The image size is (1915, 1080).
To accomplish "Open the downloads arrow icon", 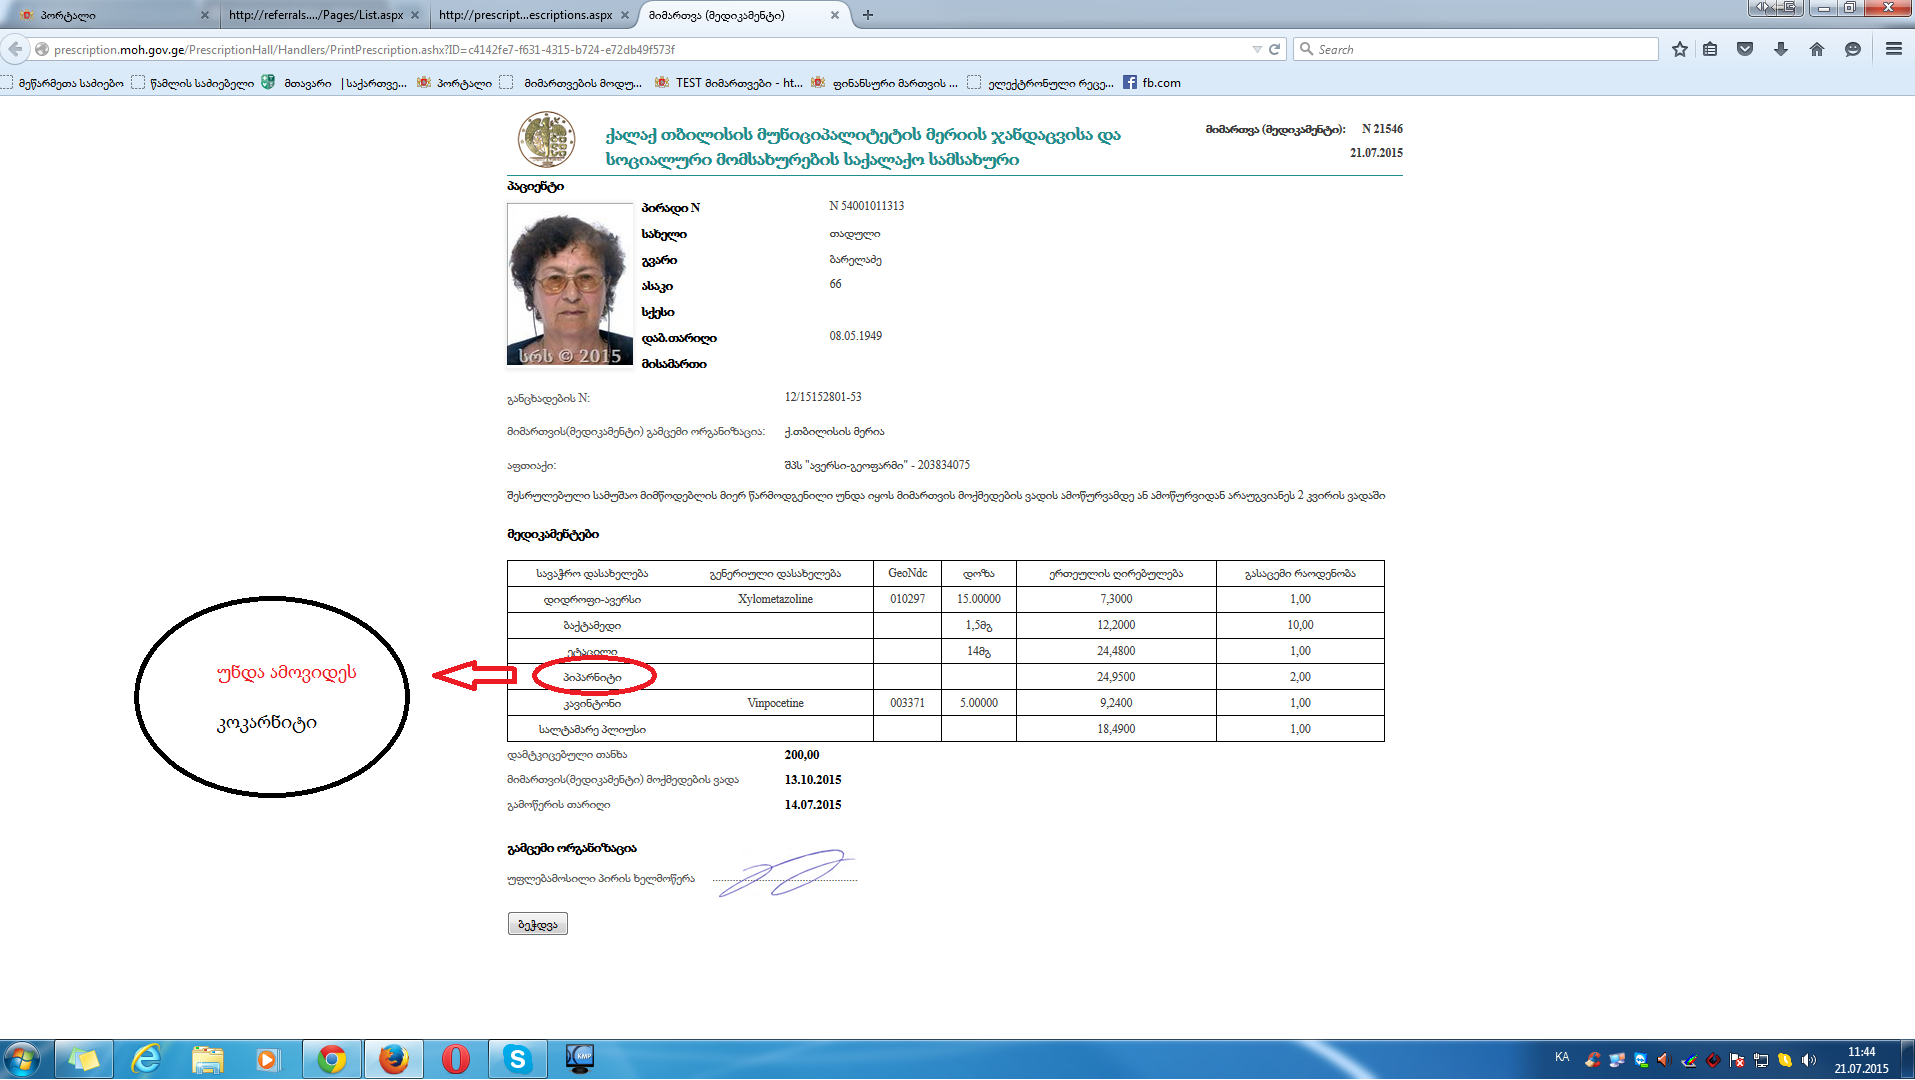I will coord(1781,49).
